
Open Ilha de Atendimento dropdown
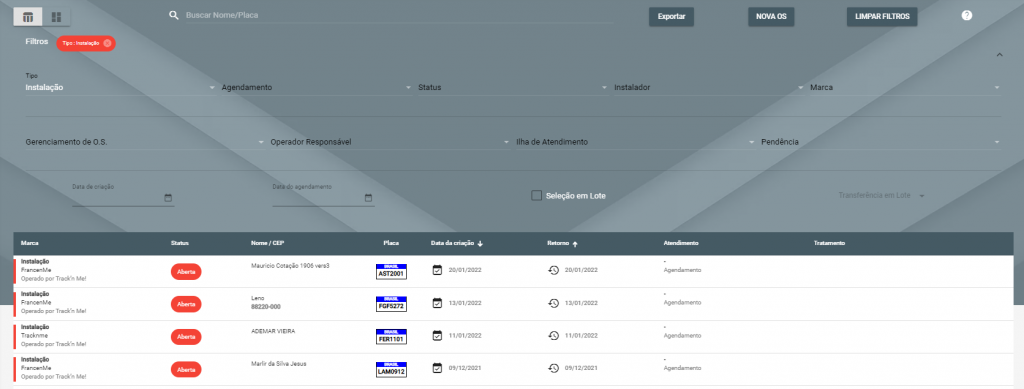pos(635,142)
